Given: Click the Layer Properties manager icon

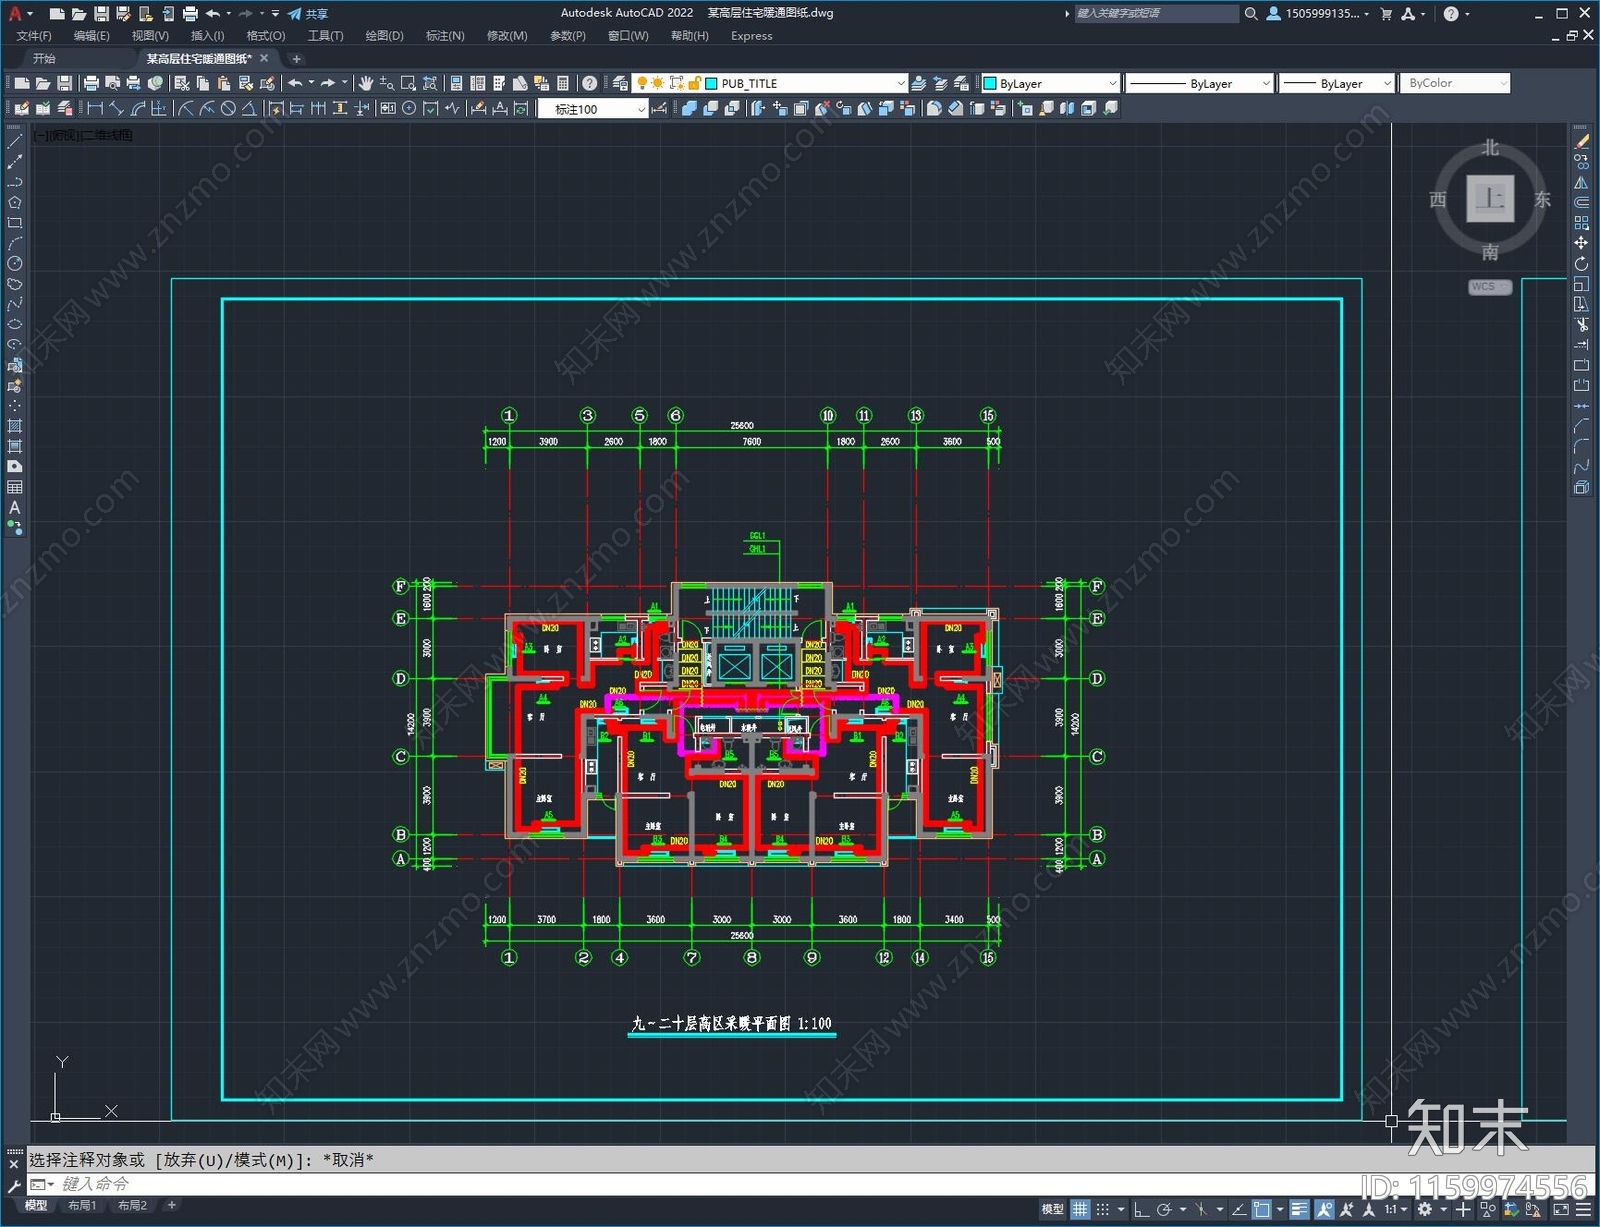Looking at the screenshot, I should (x=620, y=83).
